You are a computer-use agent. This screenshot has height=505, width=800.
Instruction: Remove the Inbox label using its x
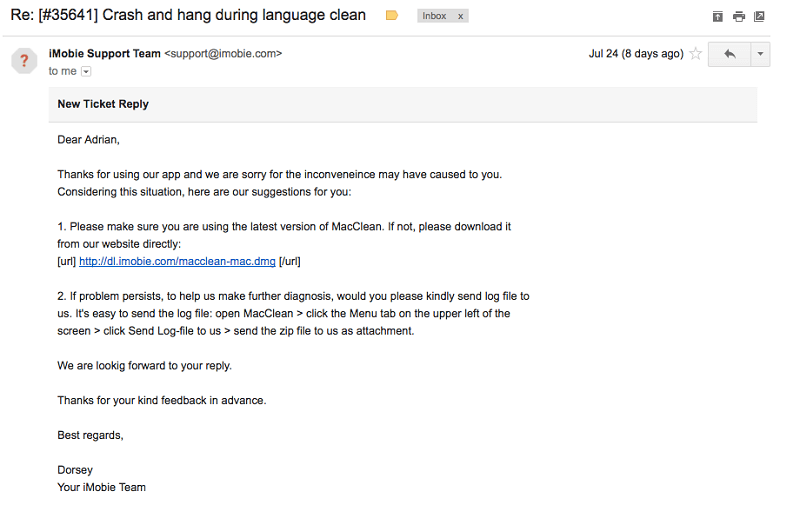click(460, 16)
